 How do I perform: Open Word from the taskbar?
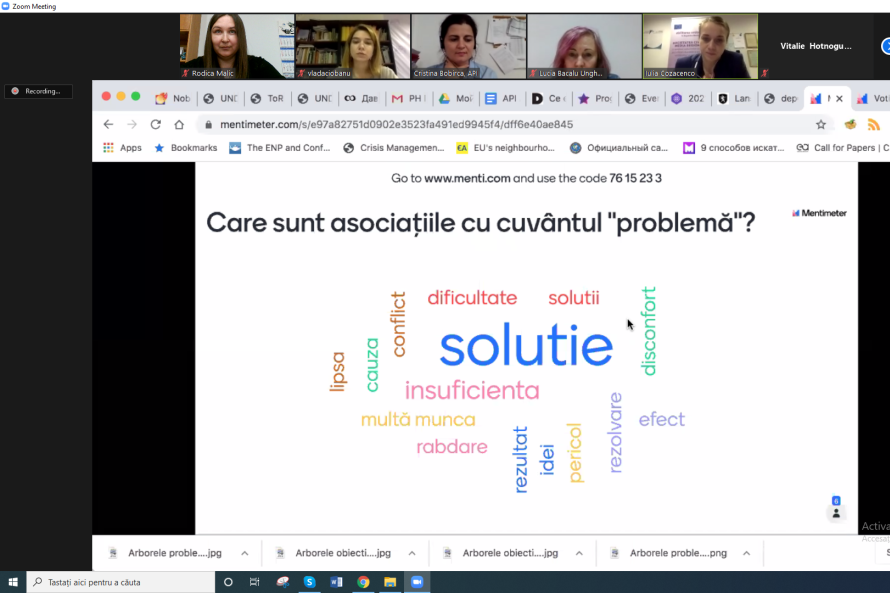[x=336, y=582]
